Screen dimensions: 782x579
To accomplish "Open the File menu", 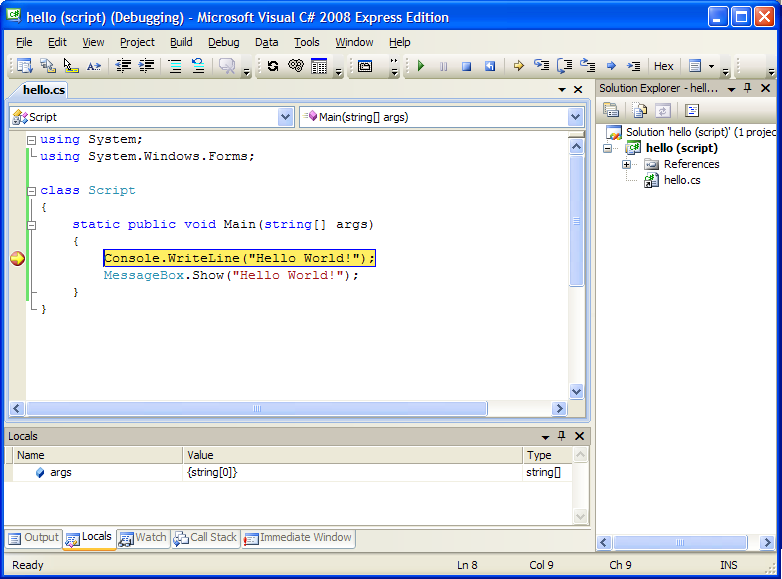I will click(24, 42).
